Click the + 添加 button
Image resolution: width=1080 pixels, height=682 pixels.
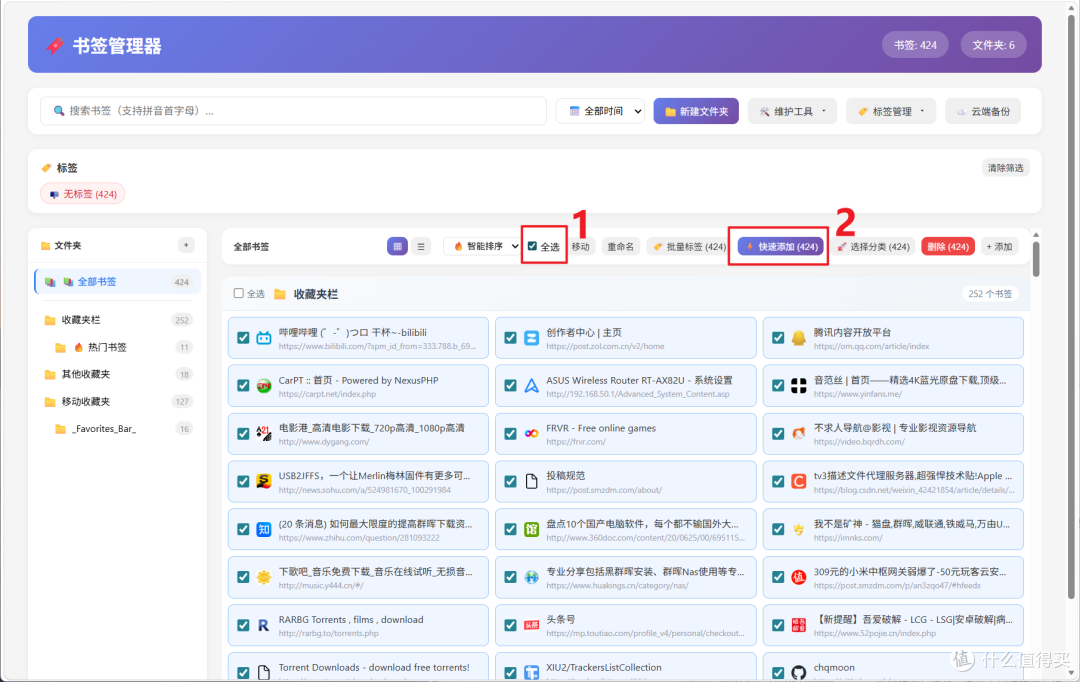pyautogui.click(x=999, y=247)
